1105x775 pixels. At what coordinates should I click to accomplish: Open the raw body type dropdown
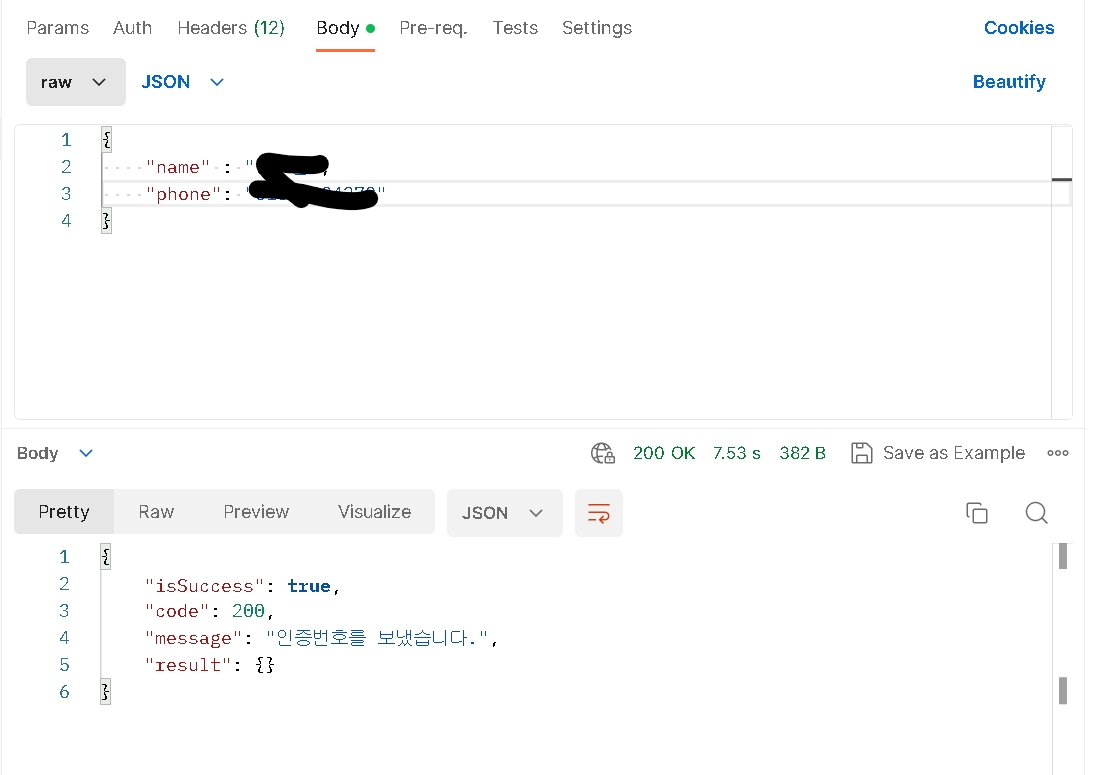pos(75,82)
